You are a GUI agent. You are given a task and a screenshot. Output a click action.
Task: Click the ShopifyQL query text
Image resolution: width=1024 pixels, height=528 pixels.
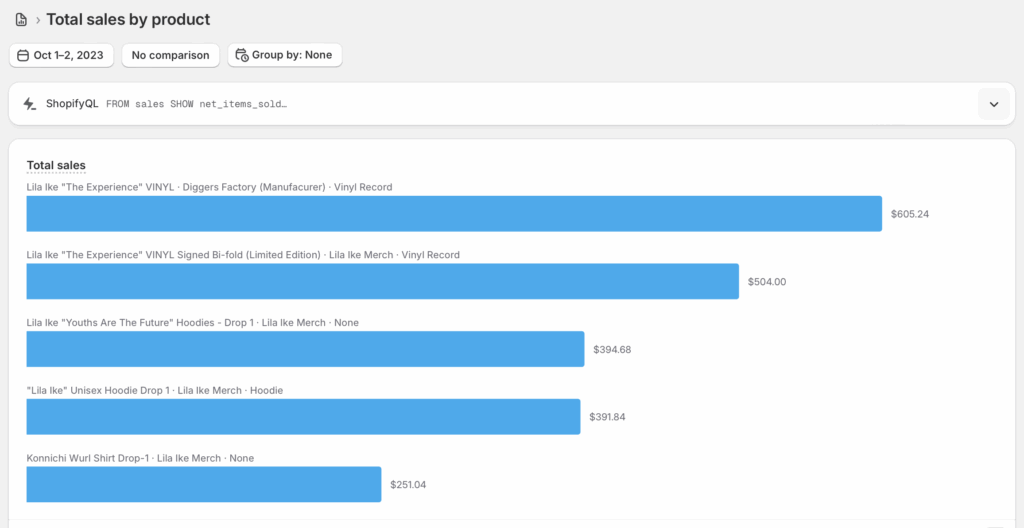click(x=196, y=104)
